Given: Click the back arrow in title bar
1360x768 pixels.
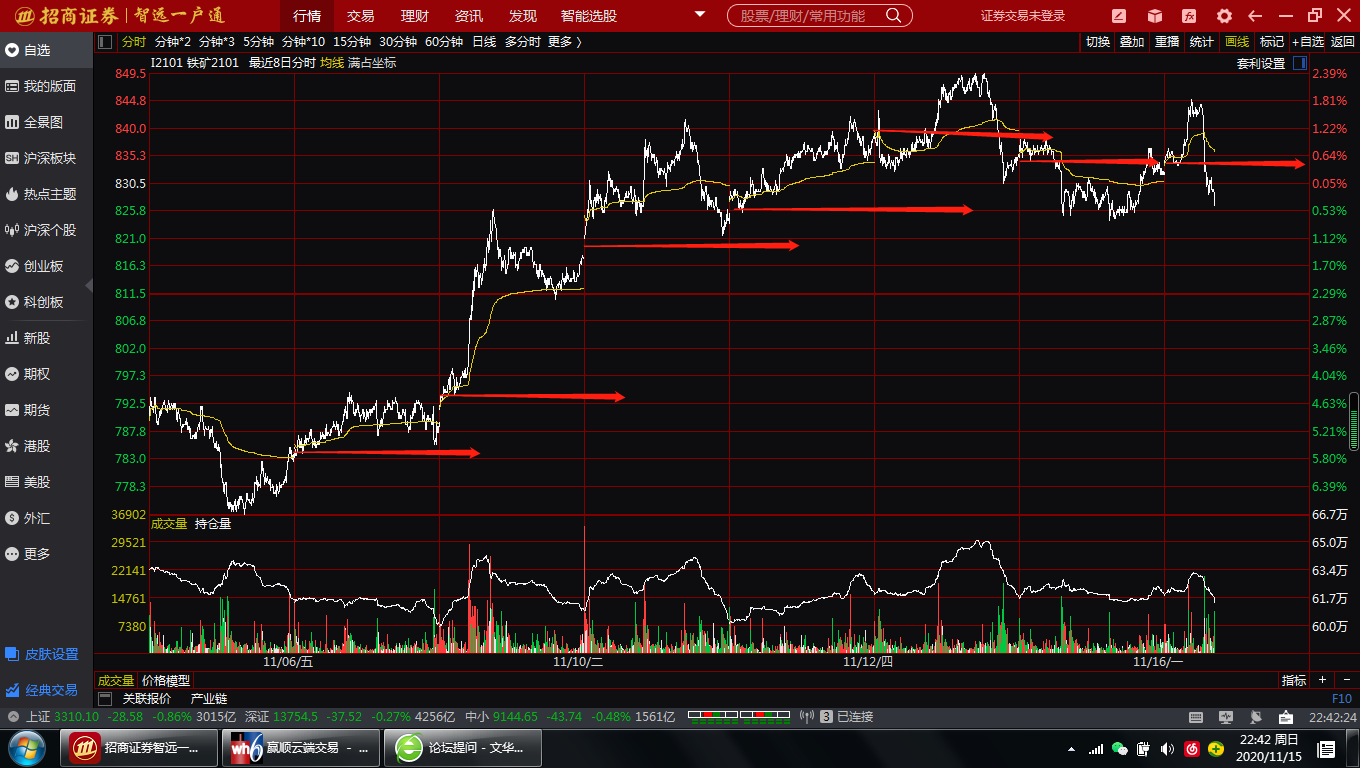Looking at the screenshot, I should [x=1255, y=16].
